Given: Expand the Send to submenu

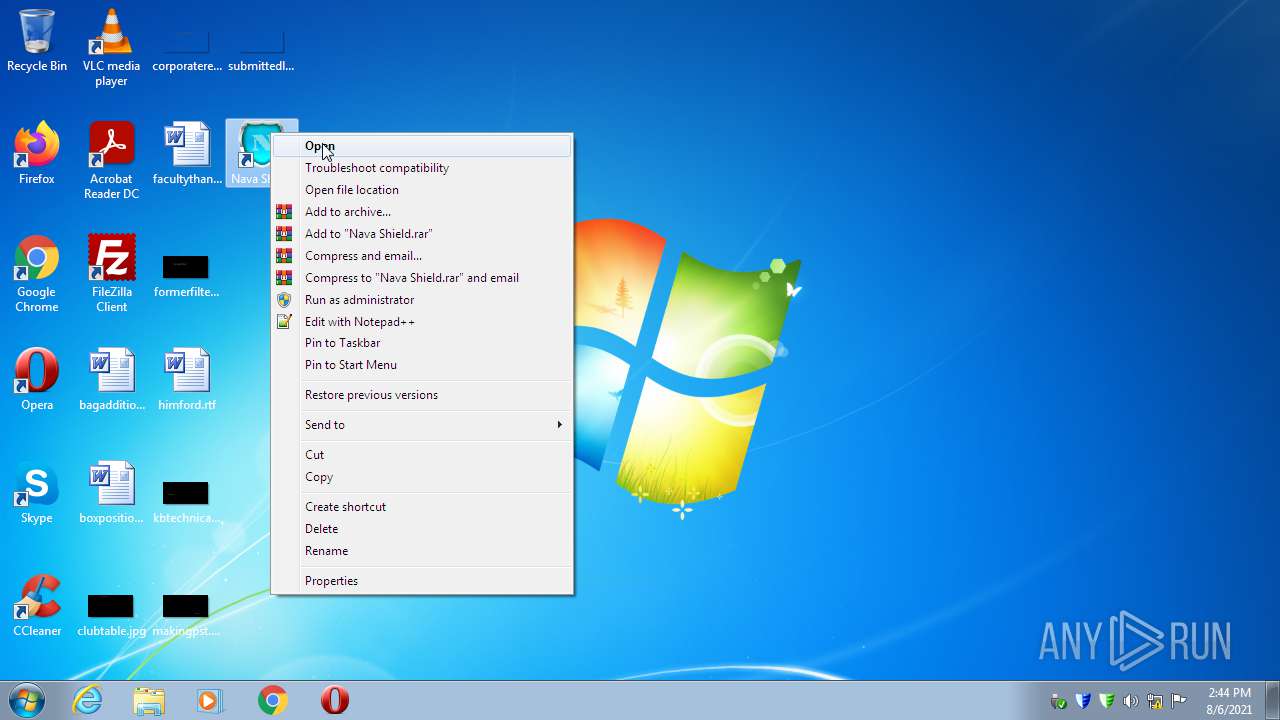Looking at the screenshot, I should 422,425.
